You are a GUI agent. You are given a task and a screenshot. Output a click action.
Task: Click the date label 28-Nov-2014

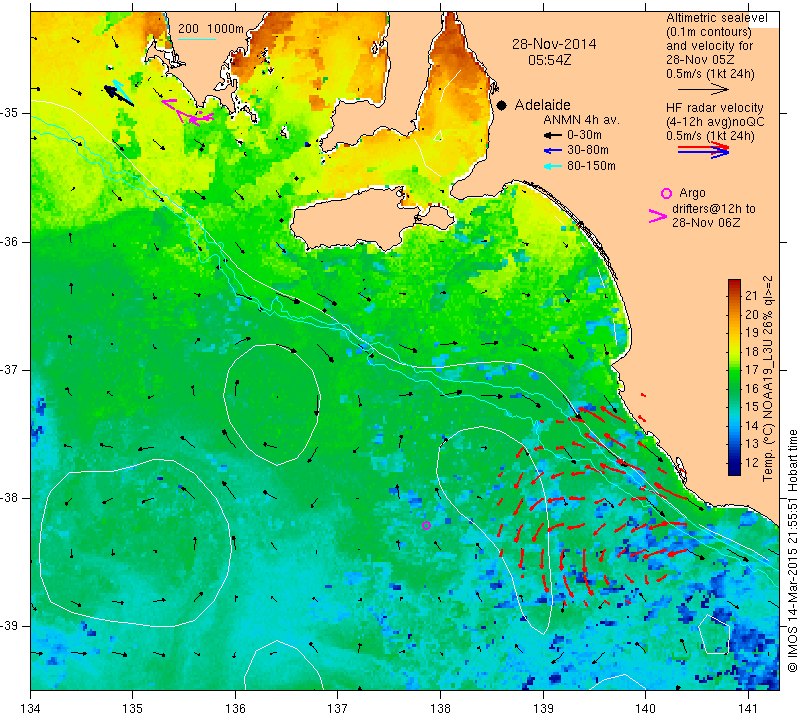click(554, 44)
